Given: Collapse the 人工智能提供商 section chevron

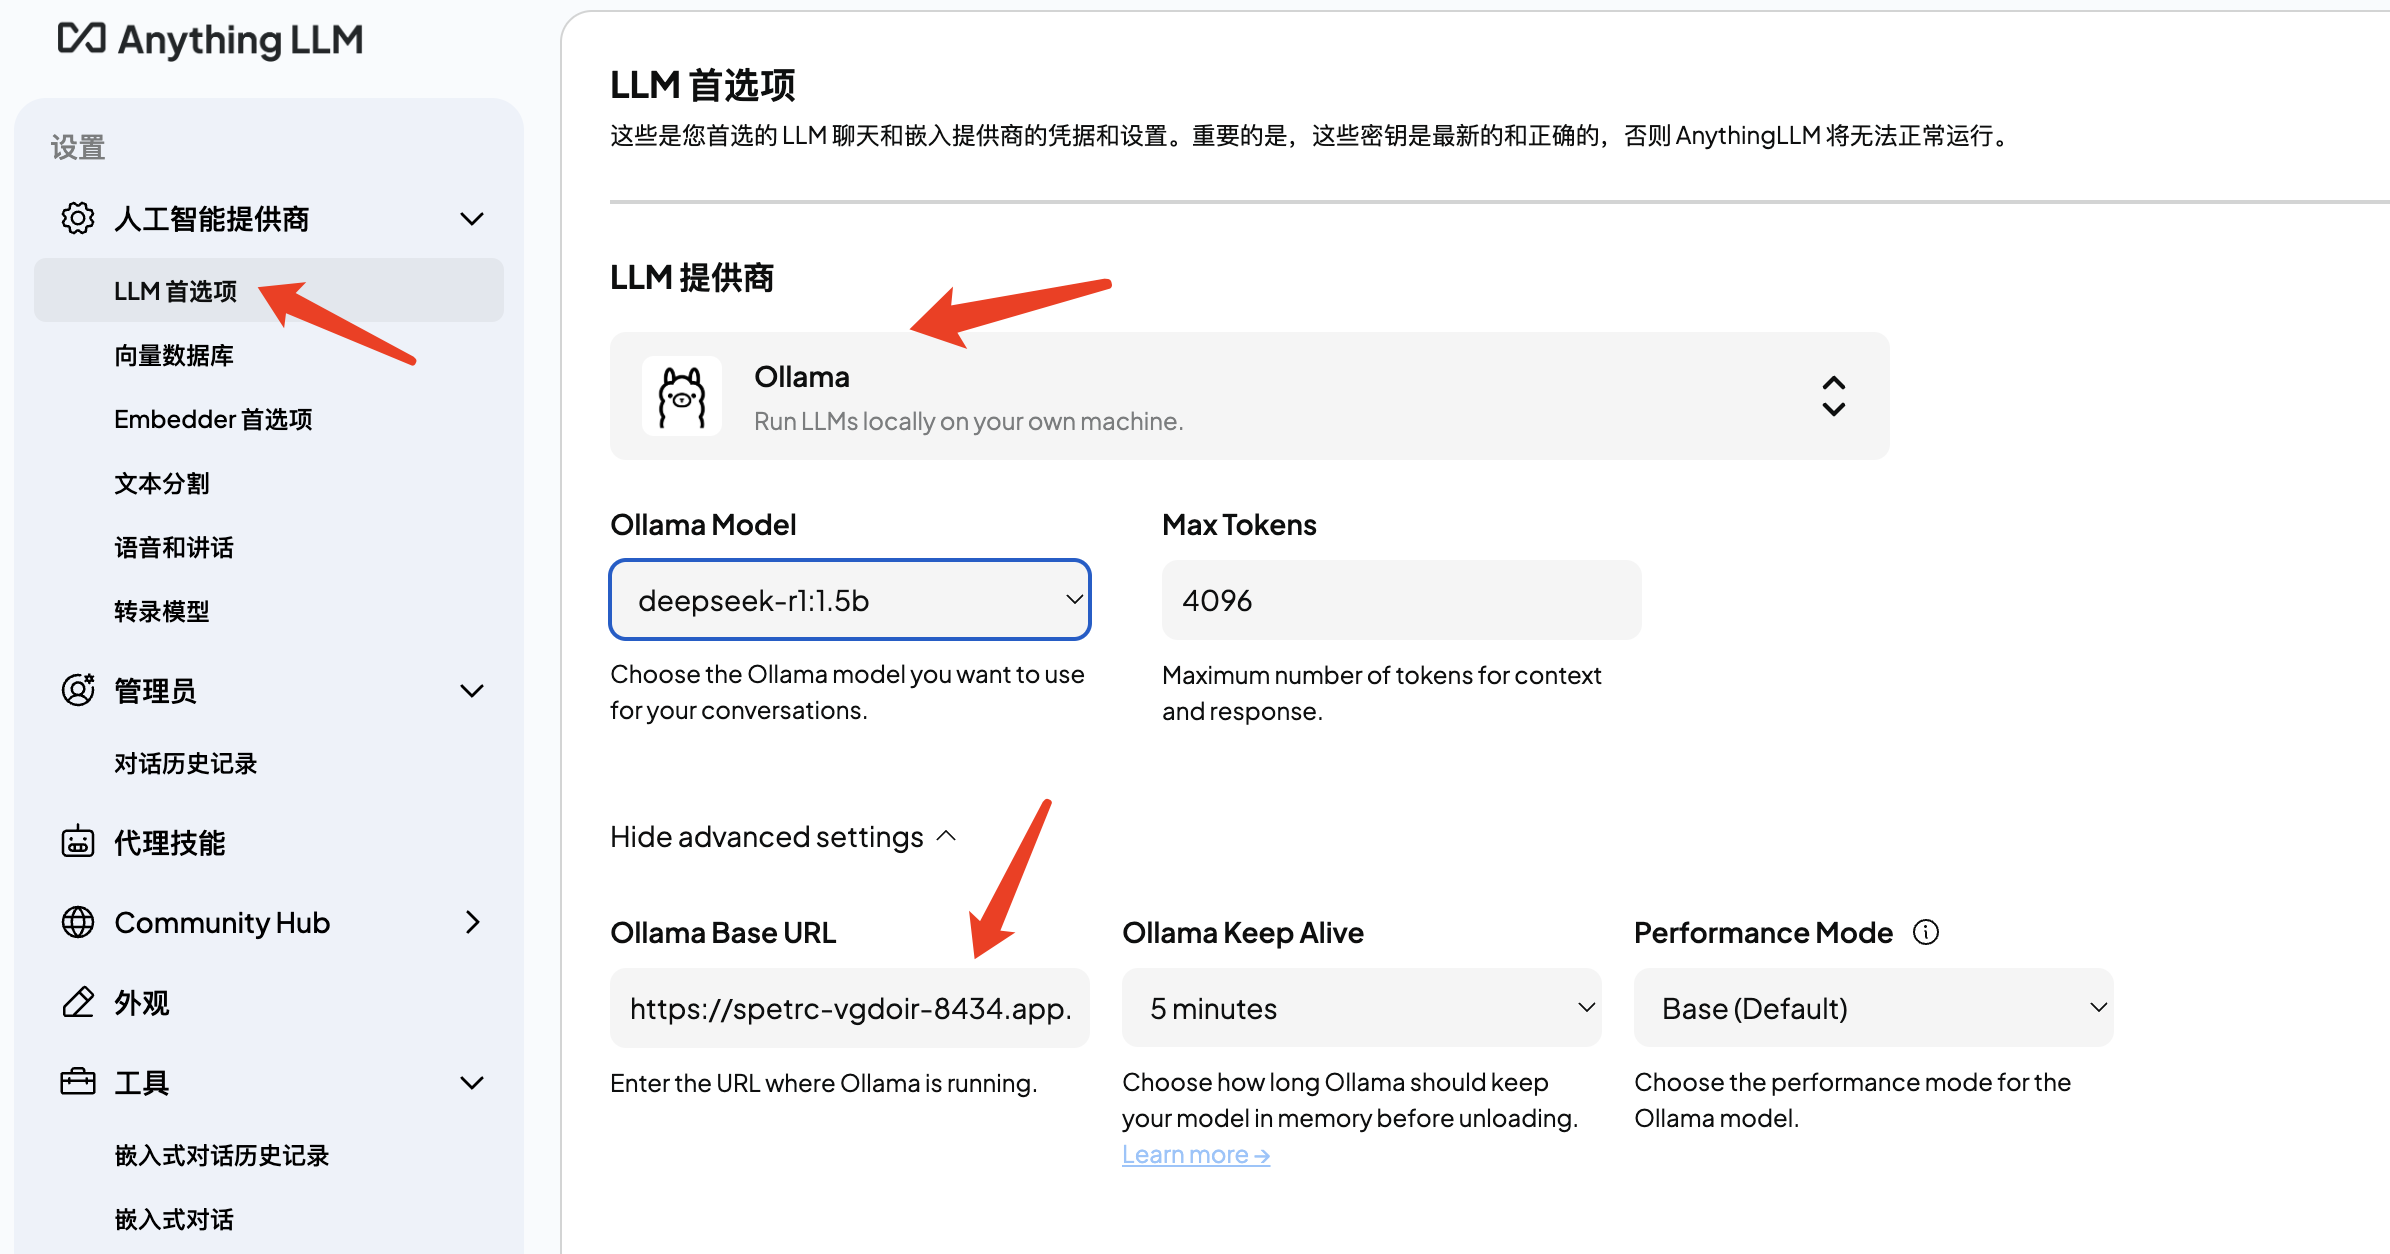Looking at the screenshot, I should [x=472, y=218].
